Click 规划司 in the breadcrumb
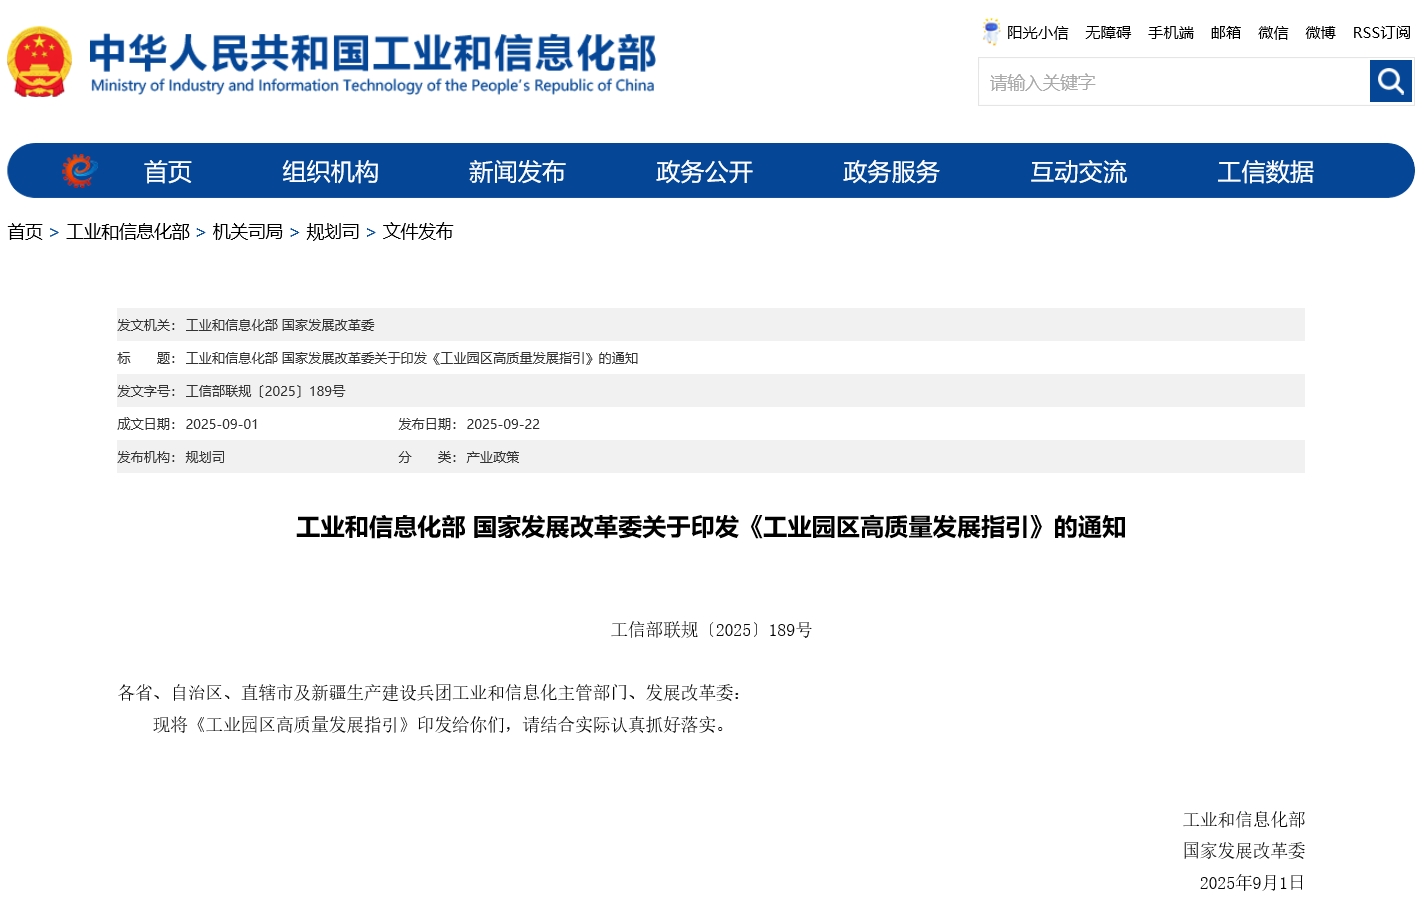This screenshot has width=1427, height=897. tap(332, 232)
